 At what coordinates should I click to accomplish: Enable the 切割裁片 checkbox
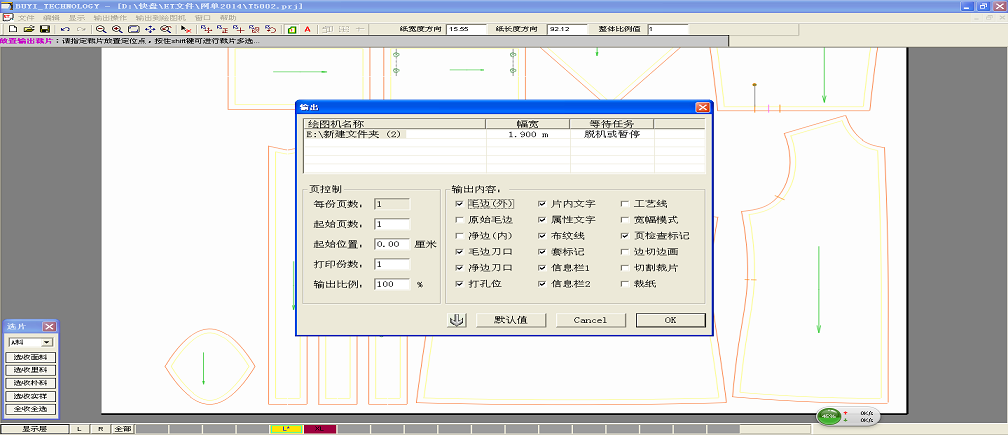click(625, 268)
